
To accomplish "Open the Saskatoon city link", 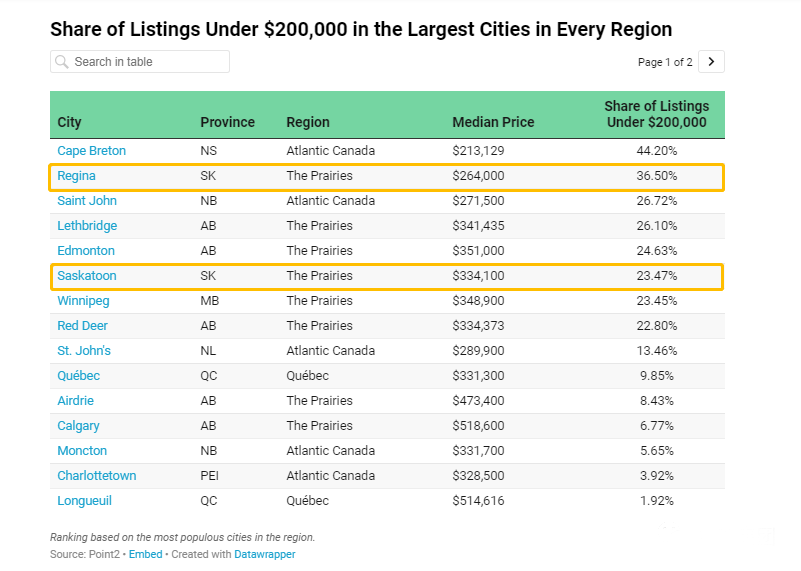I will [87, 276].
